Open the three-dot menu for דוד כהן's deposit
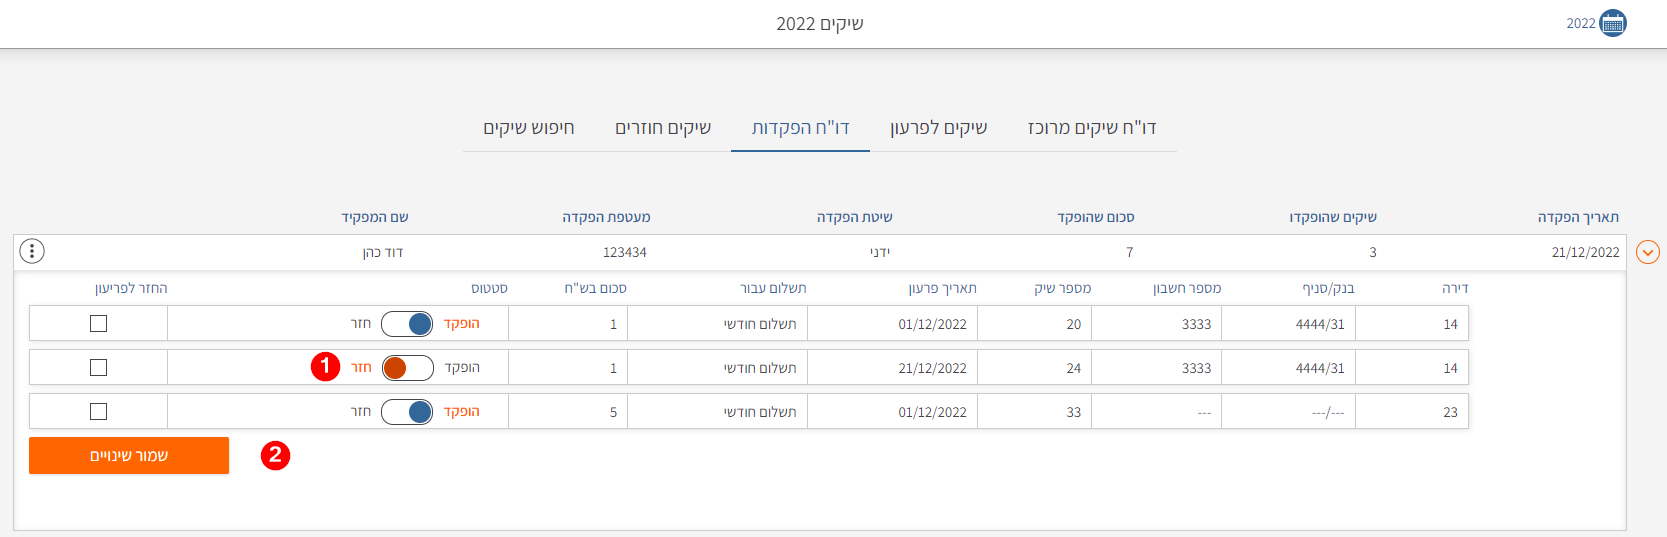This screenshot has width=1667, height=537. click(32, 251)
